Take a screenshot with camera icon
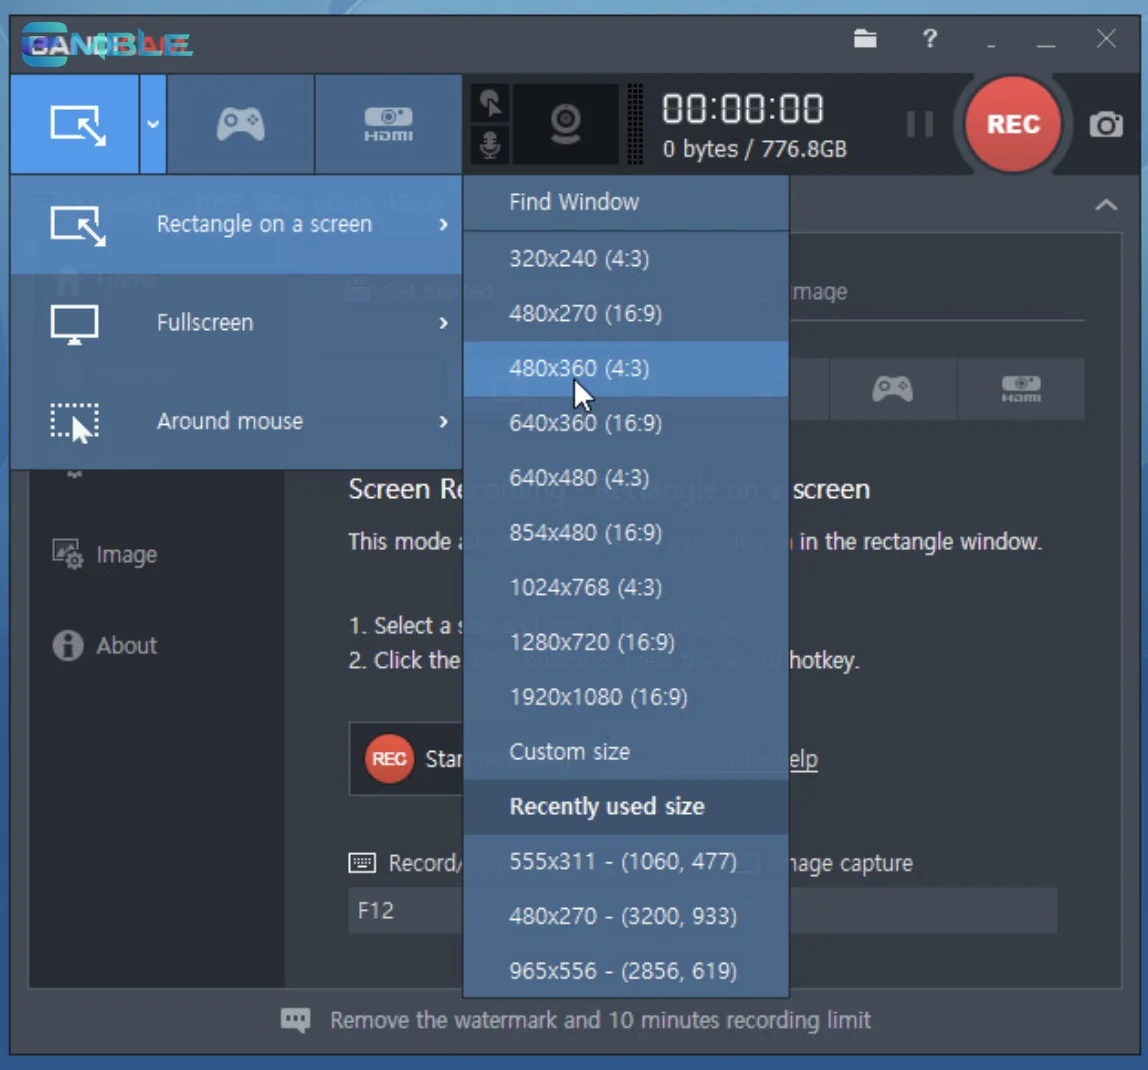Viewport: 1148px width, 1070px height. click(x=1105, y=125)
